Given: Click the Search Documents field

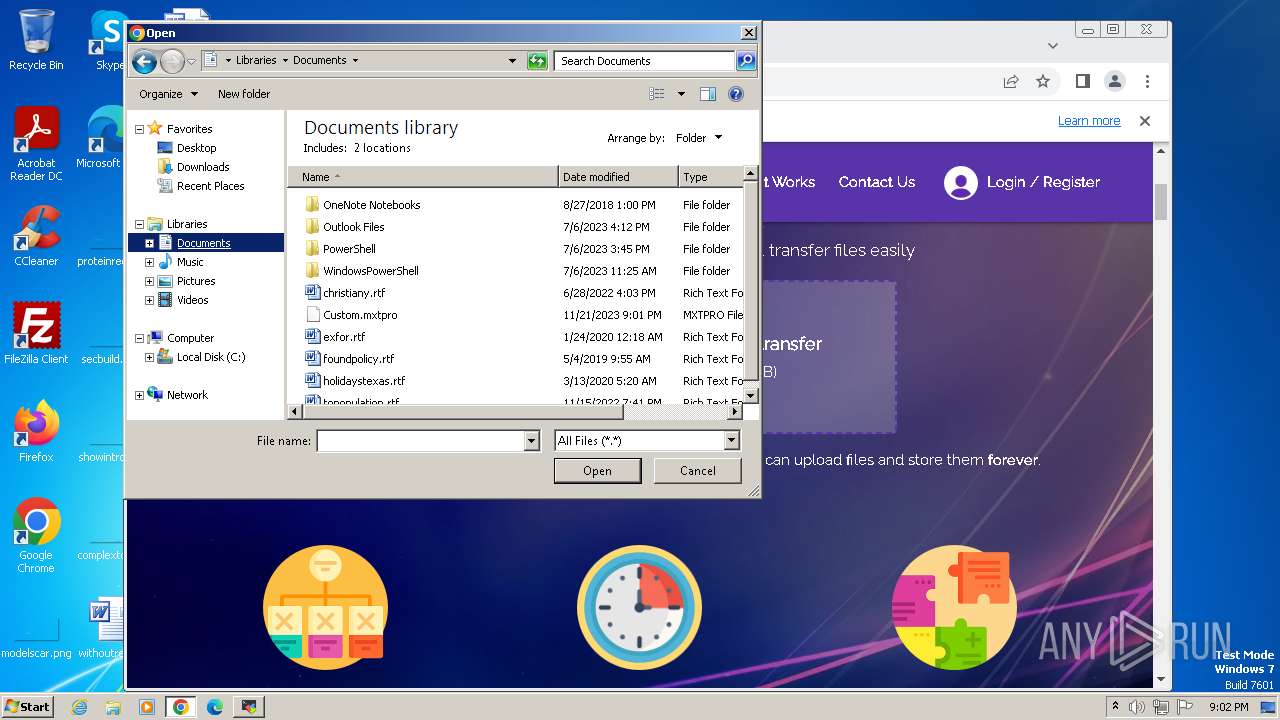Looking at the screenshot, I should tap(645, 61).
